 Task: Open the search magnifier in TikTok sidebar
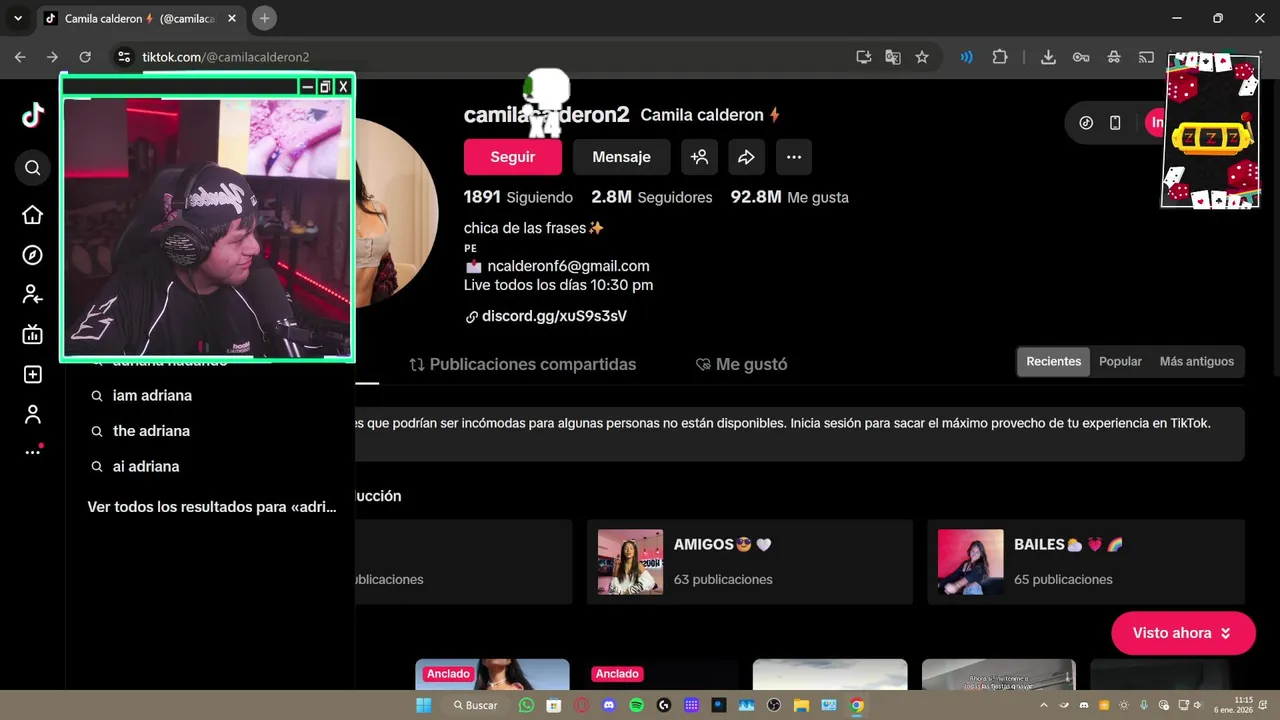click(32, 168)
